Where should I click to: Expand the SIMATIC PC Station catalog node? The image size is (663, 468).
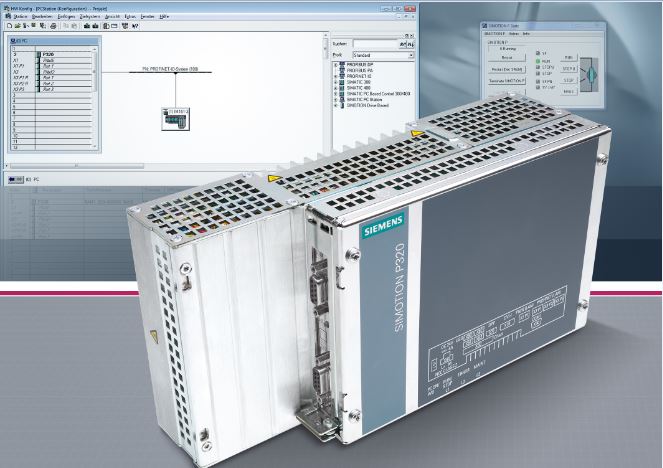pos(336,99)
